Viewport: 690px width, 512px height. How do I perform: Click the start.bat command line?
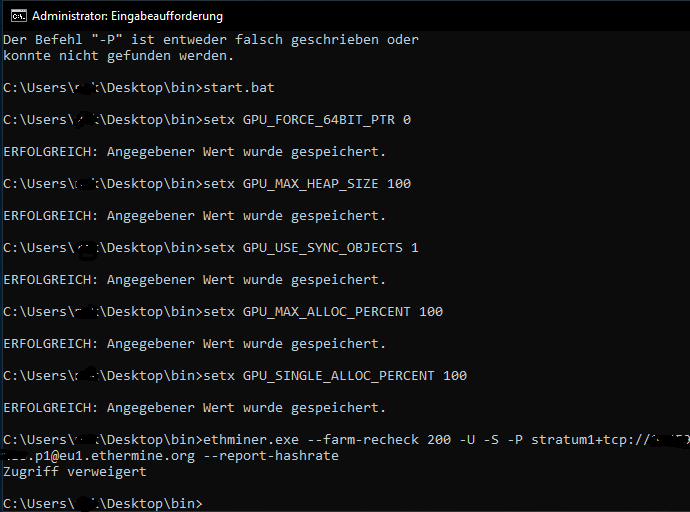pos(139,88)
